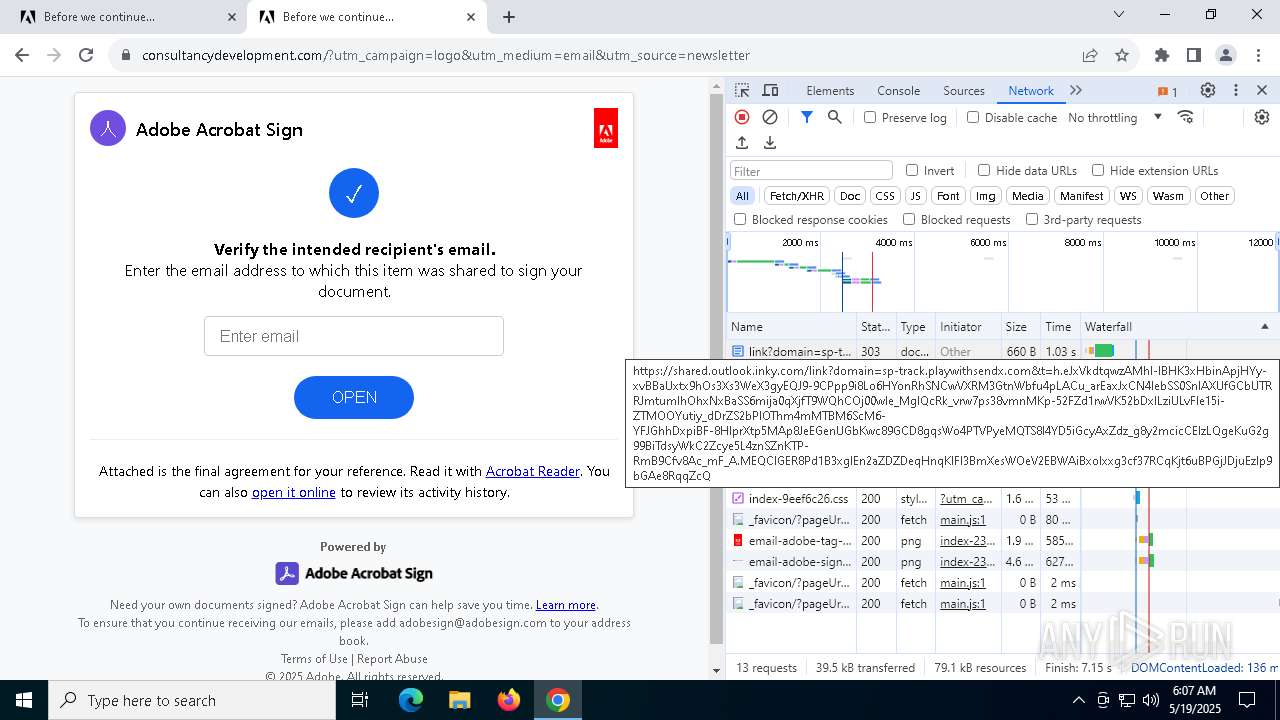Open the Chrome extensions puzzle icon

pyautogui.click(x=1162, y=55)
